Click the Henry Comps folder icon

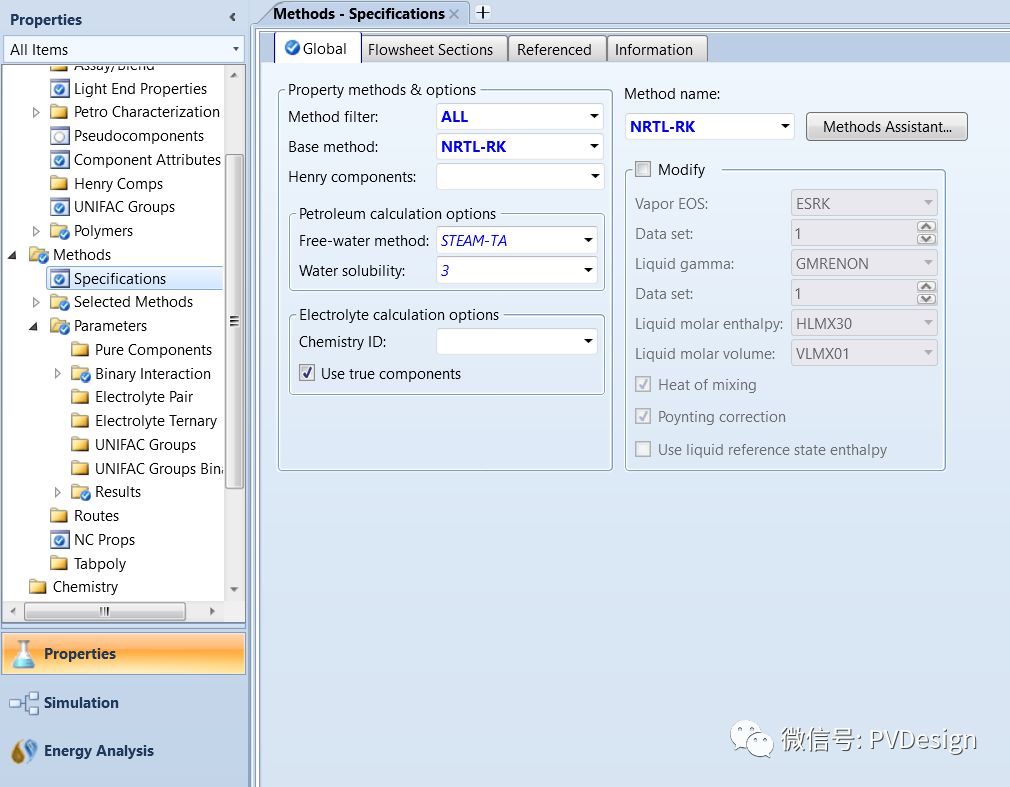[x=59, y=184]
